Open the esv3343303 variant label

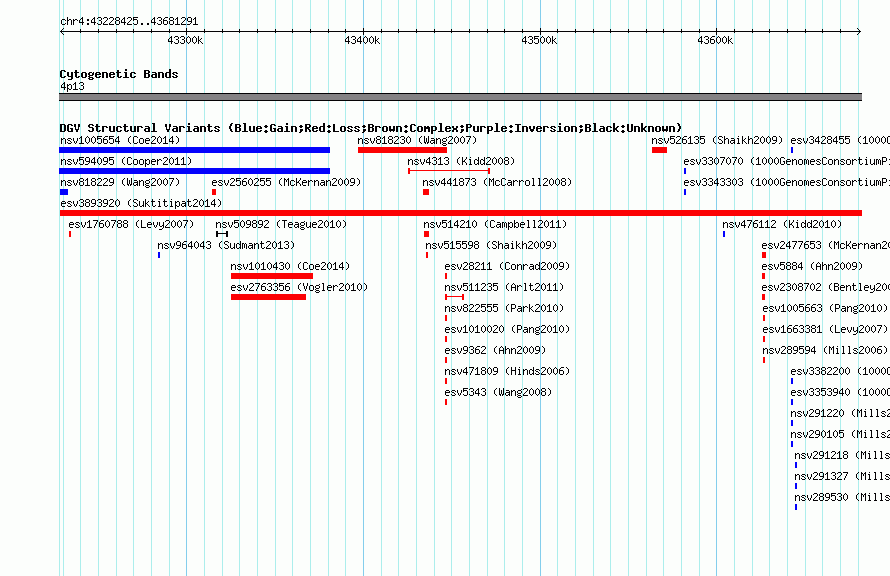787,182
